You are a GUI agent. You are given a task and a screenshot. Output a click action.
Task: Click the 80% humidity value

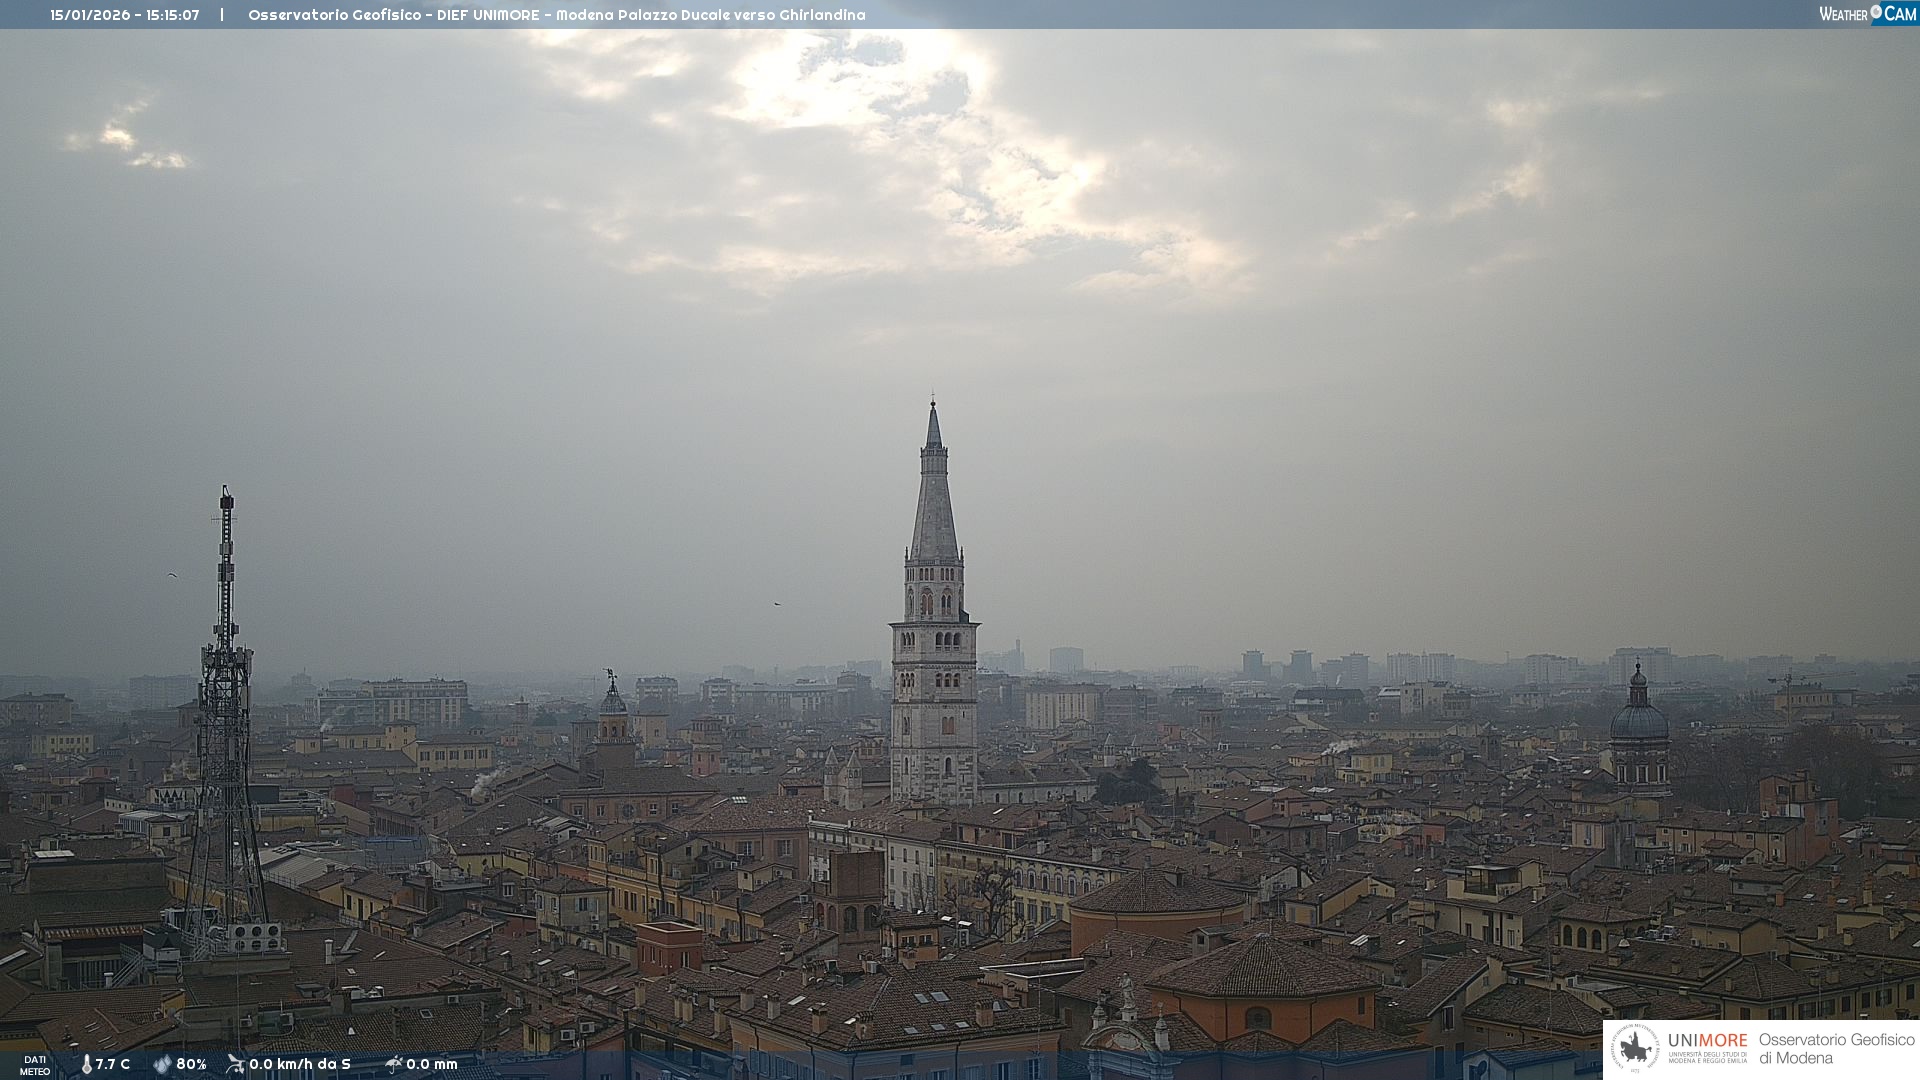click(x=191, y=1064)
